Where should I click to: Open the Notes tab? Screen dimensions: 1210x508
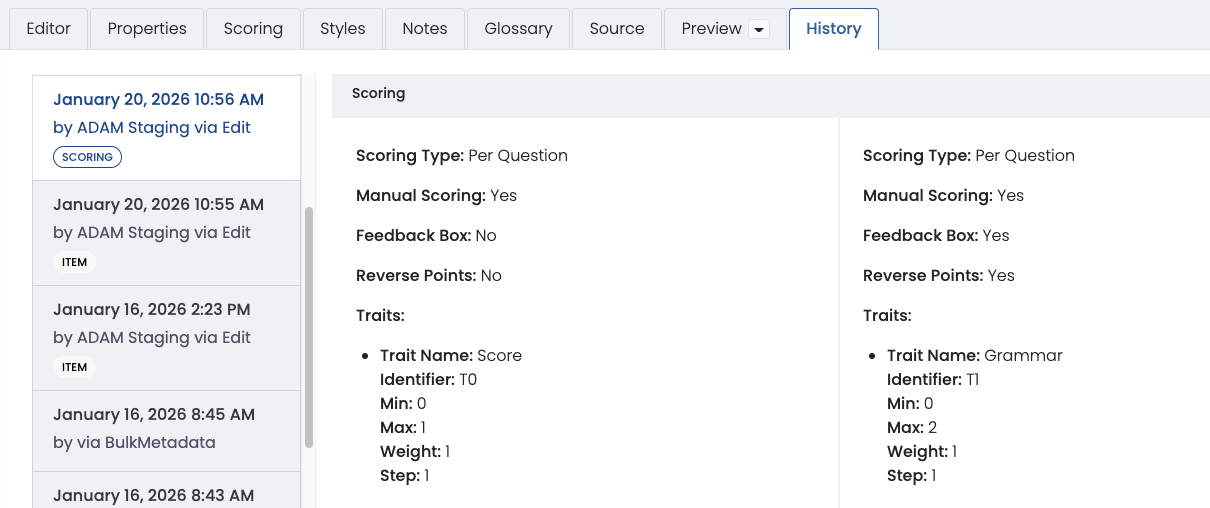click(425, 29)
